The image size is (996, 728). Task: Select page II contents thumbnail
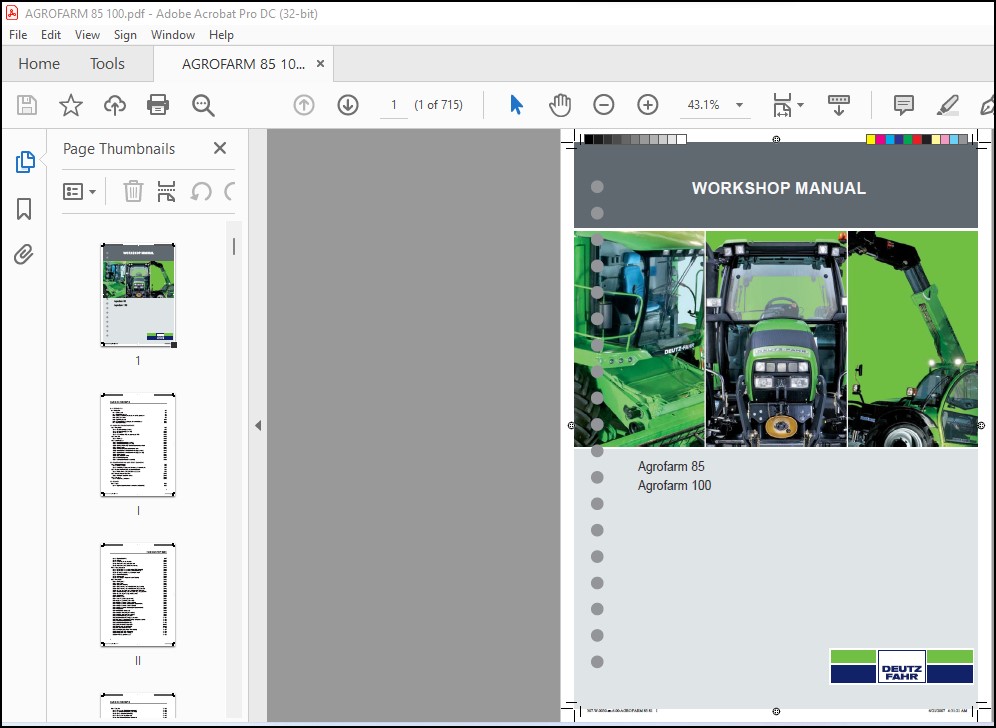pos(138,595)
